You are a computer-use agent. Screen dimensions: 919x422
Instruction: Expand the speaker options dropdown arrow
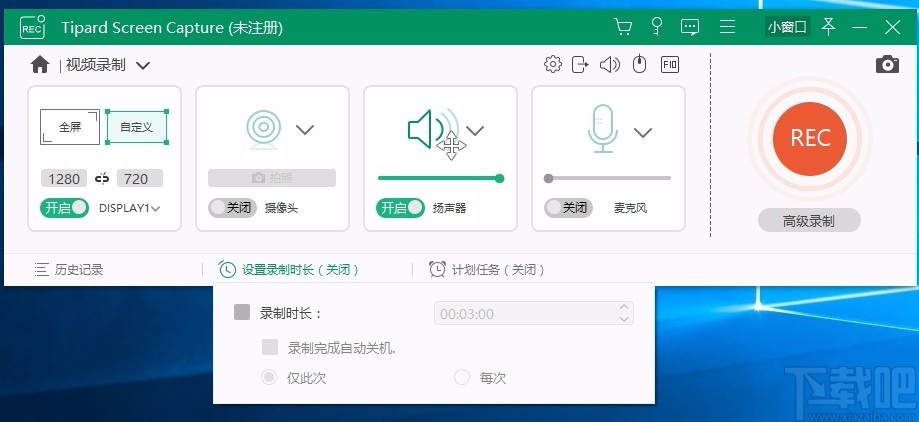(475, 130)
